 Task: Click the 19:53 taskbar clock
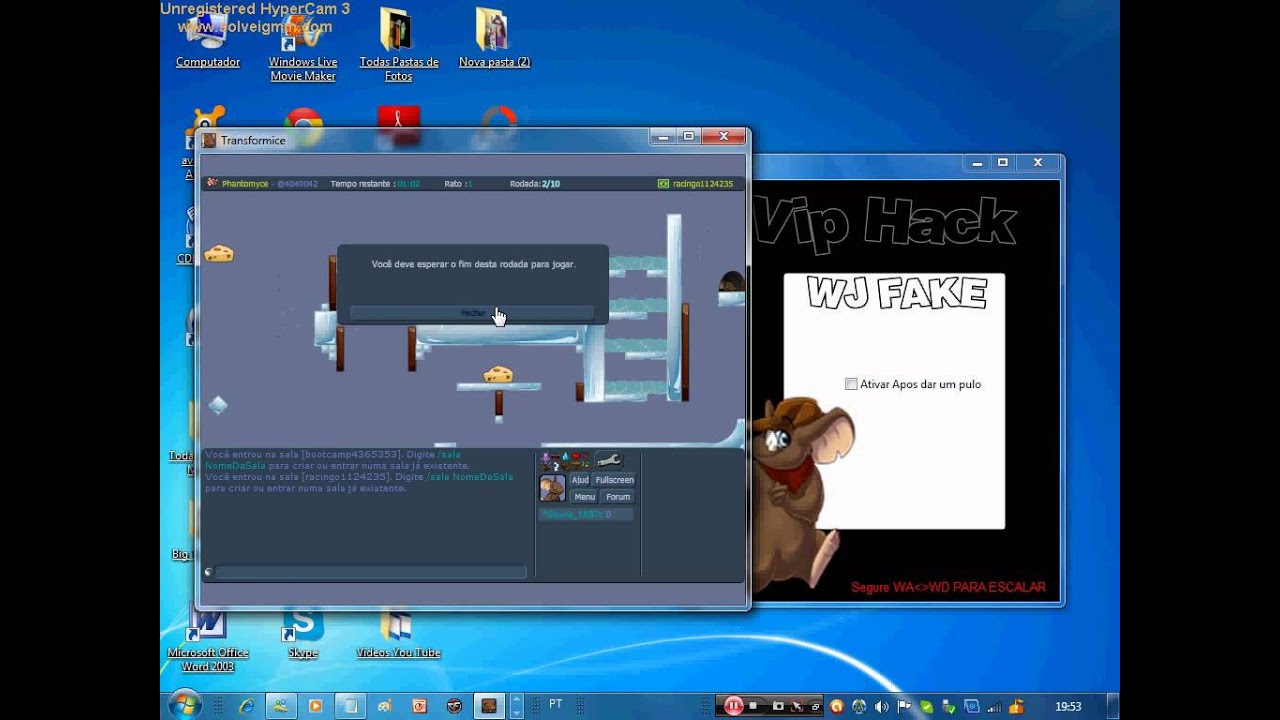(1068, 706)
